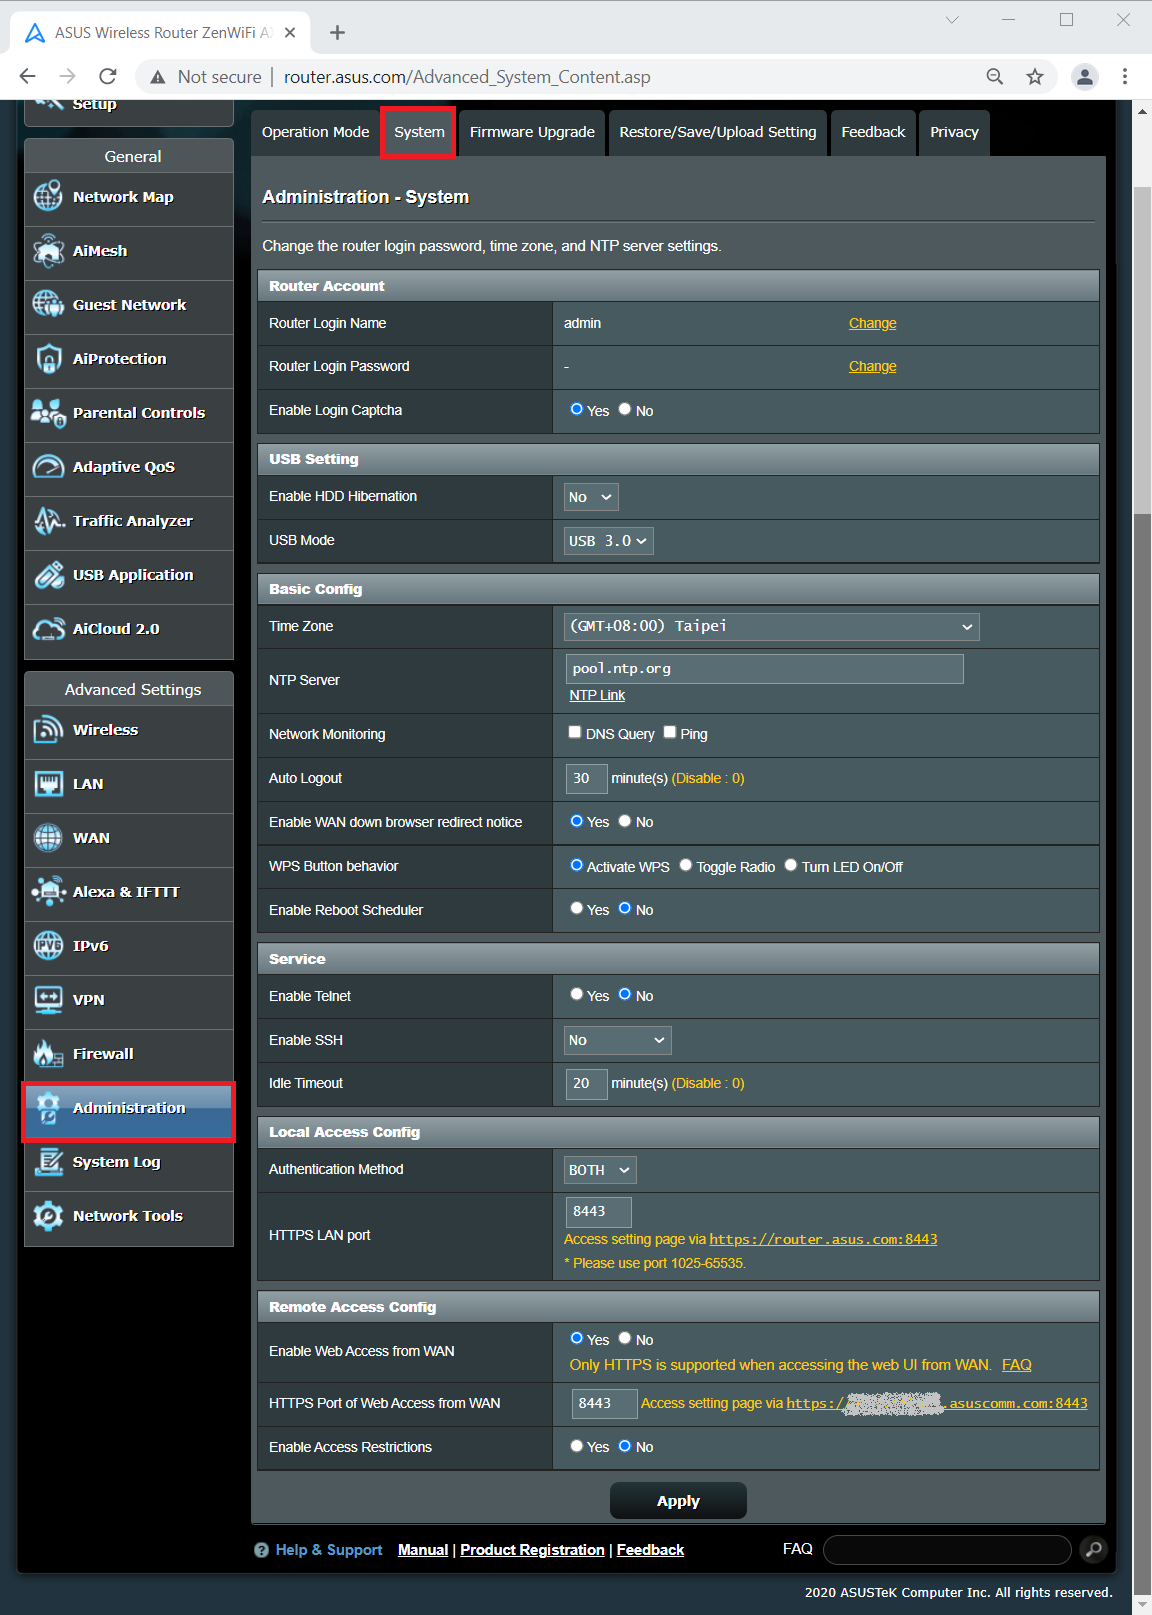Image resolution: width=1152 pixels, height=1615 pixels.
Task: Open the LAN settings icon
Action: (x=48, y=783)
